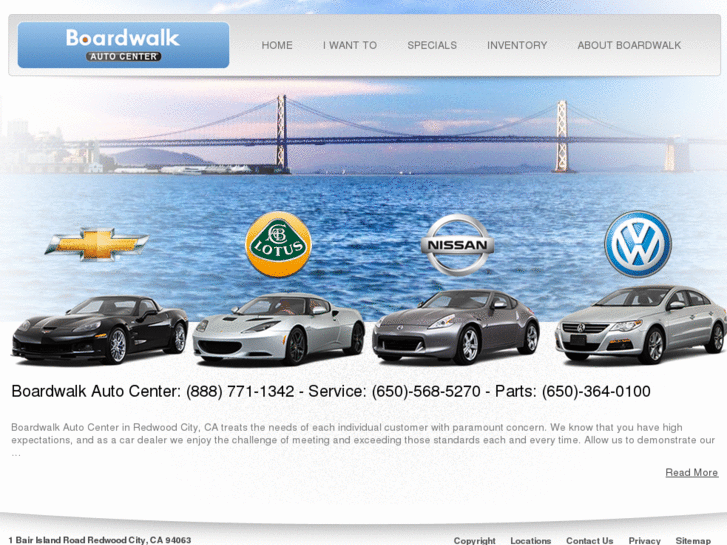The width and height of the screenshot is (727, 545).
Task: Click the gray Nissan 370Z car image
Action: [x=456, y=327]
